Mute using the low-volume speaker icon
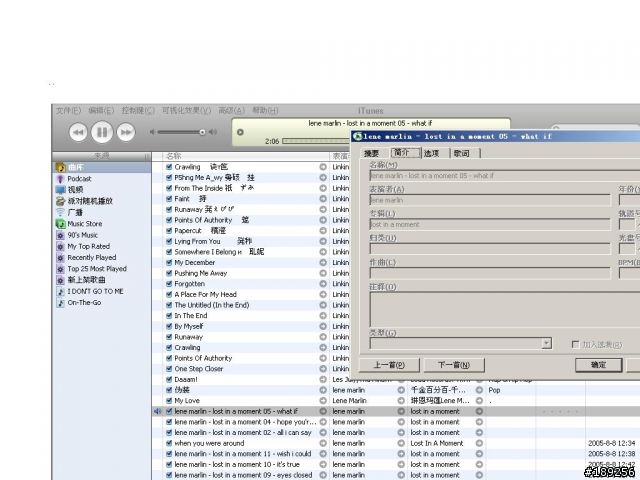The image size is (640, 480). pos(152,132)
